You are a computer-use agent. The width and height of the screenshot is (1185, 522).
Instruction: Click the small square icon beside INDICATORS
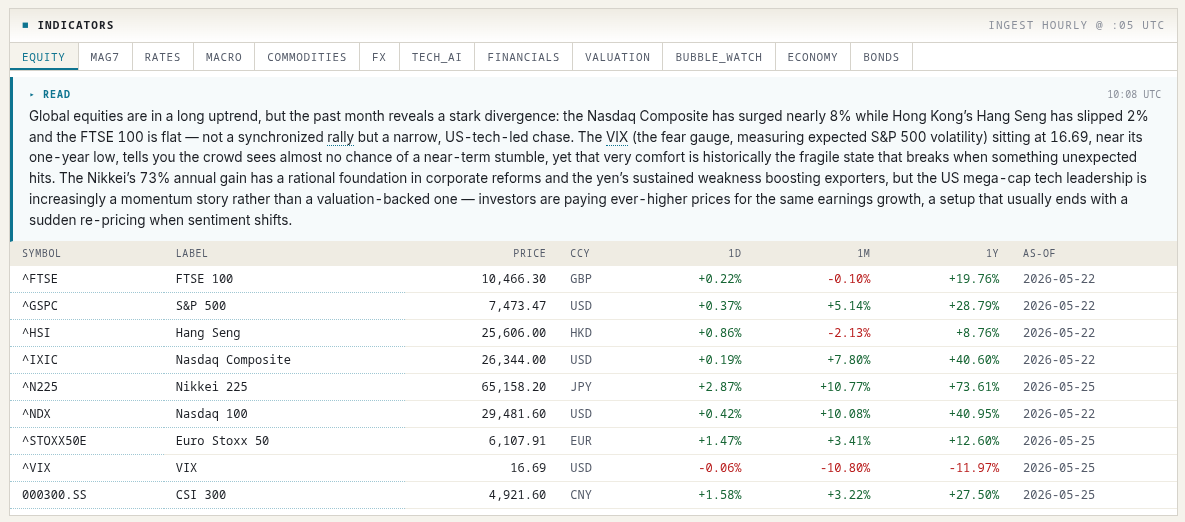pyautogui.click(x=25, y=26)
